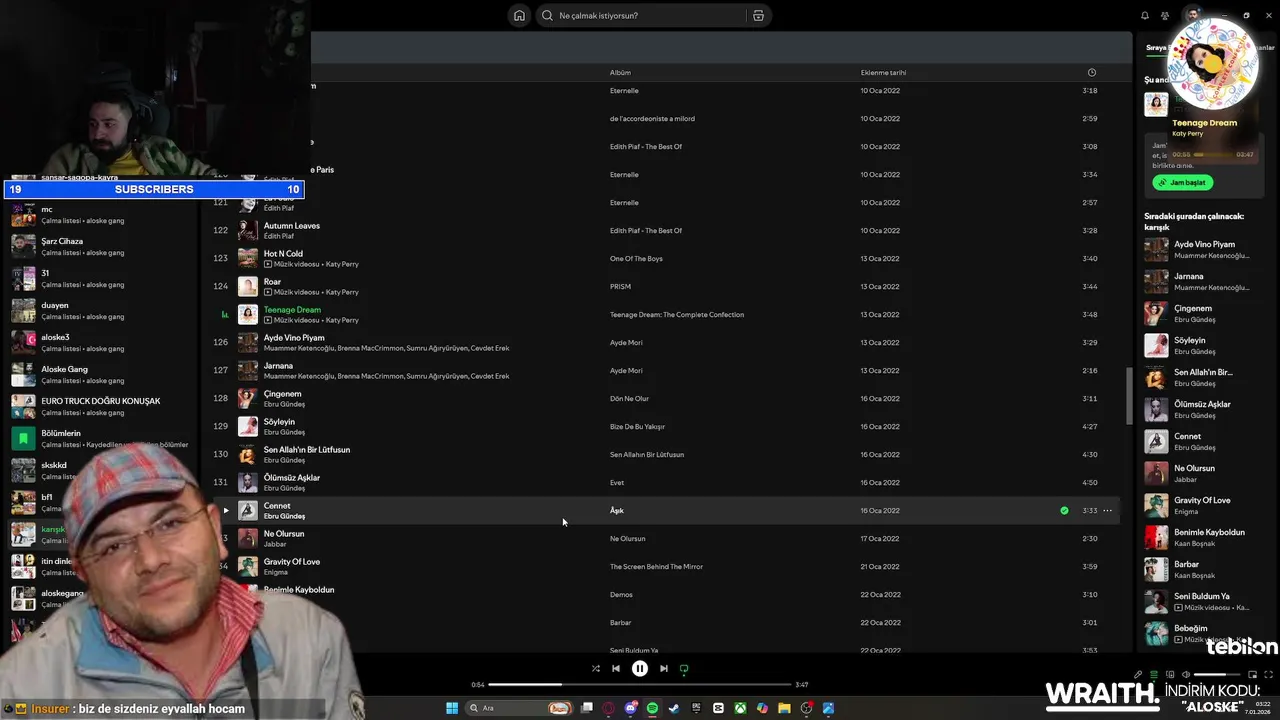1280x720 pixels.
Task: Toggle the queue panel icon
Action: click(x=1154, y=674)
